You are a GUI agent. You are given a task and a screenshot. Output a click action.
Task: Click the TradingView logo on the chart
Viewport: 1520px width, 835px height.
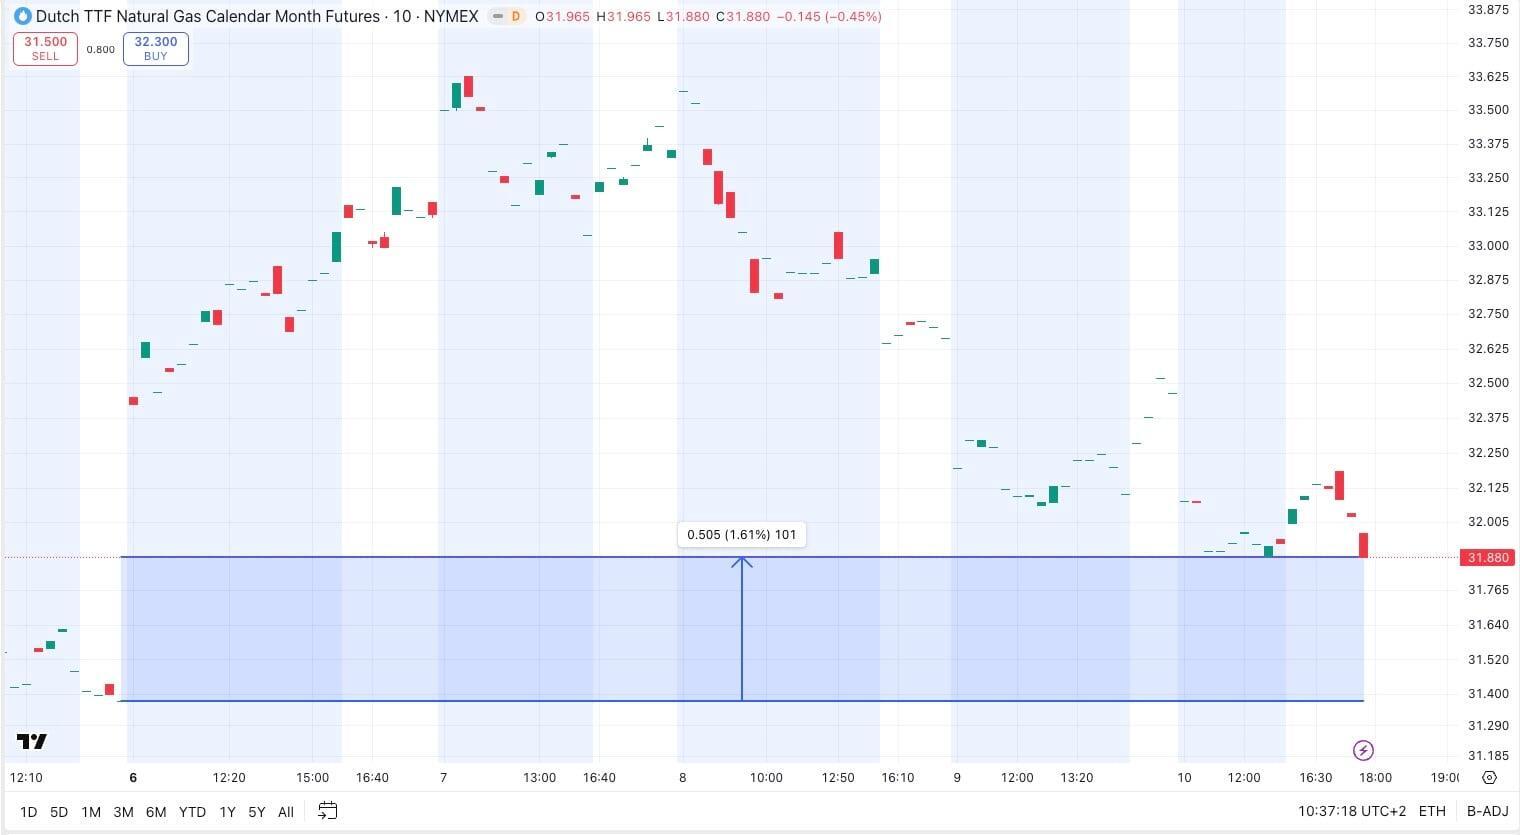[32, 741]
